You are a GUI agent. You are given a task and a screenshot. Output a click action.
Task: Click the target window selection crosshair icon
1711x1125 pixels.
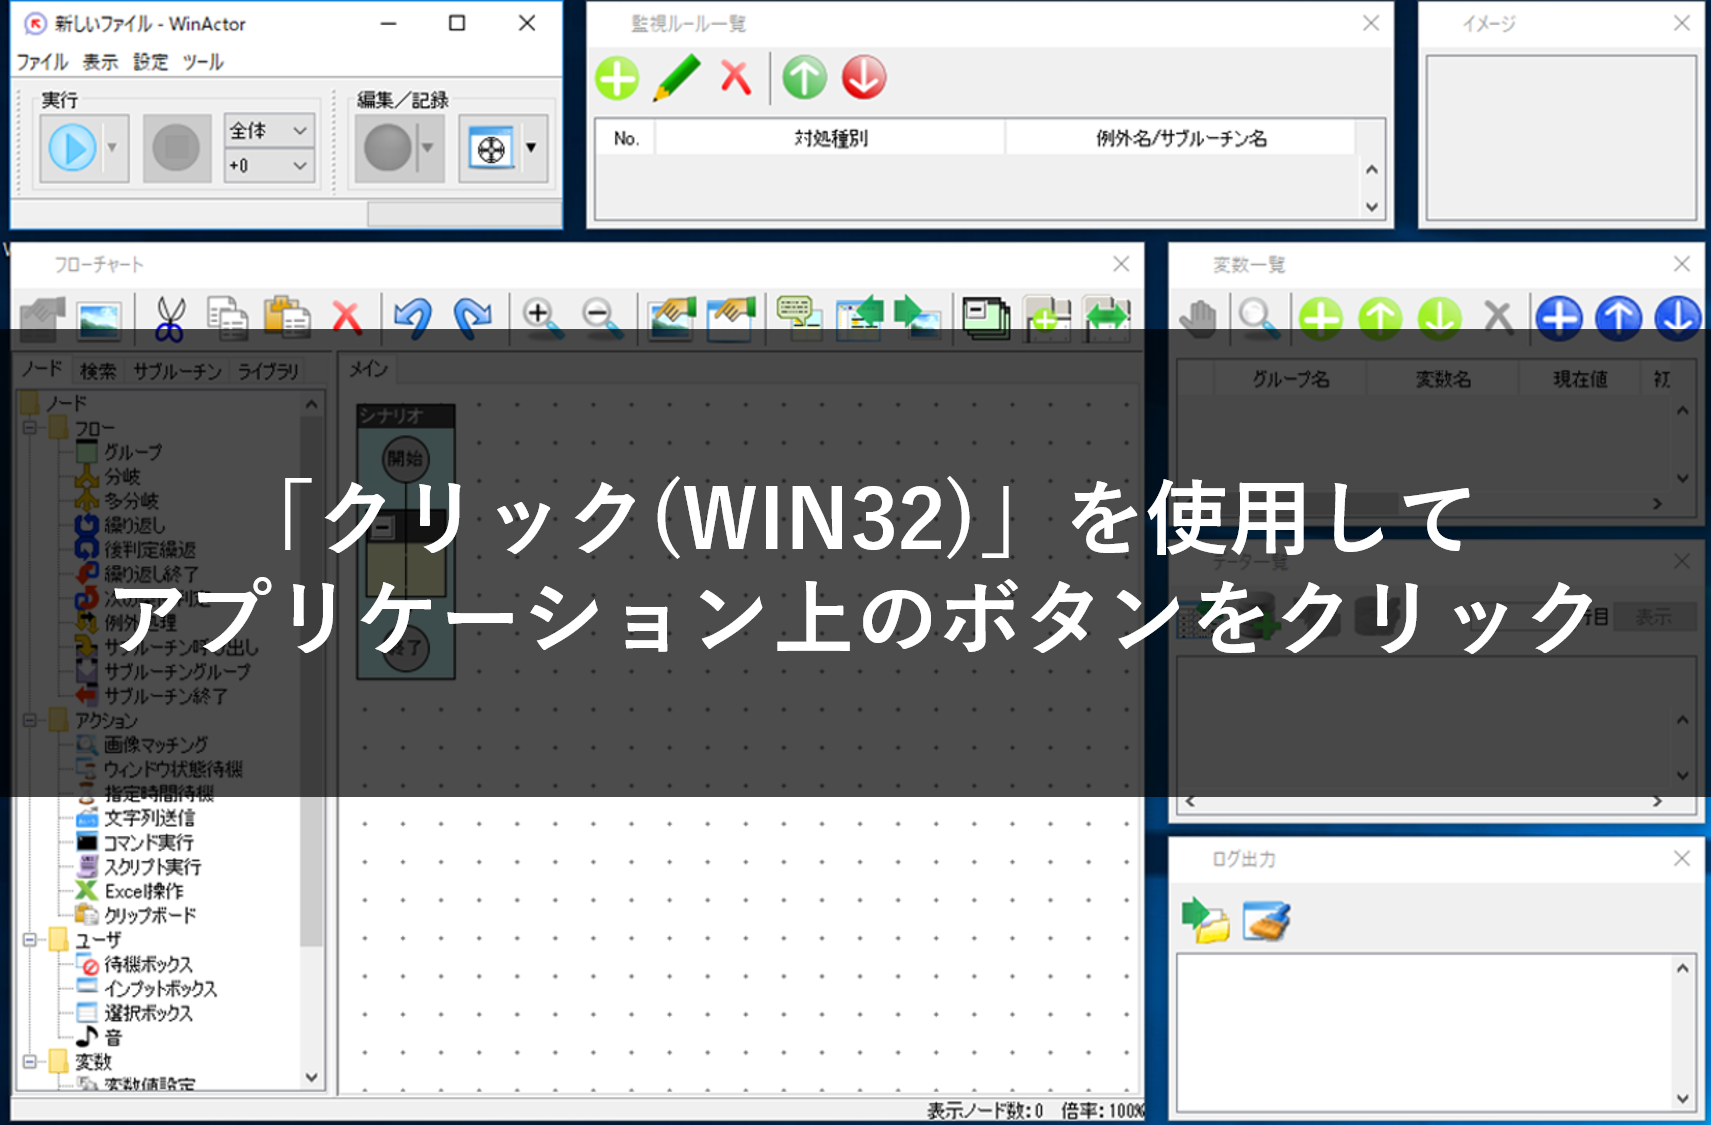point(491,149)
